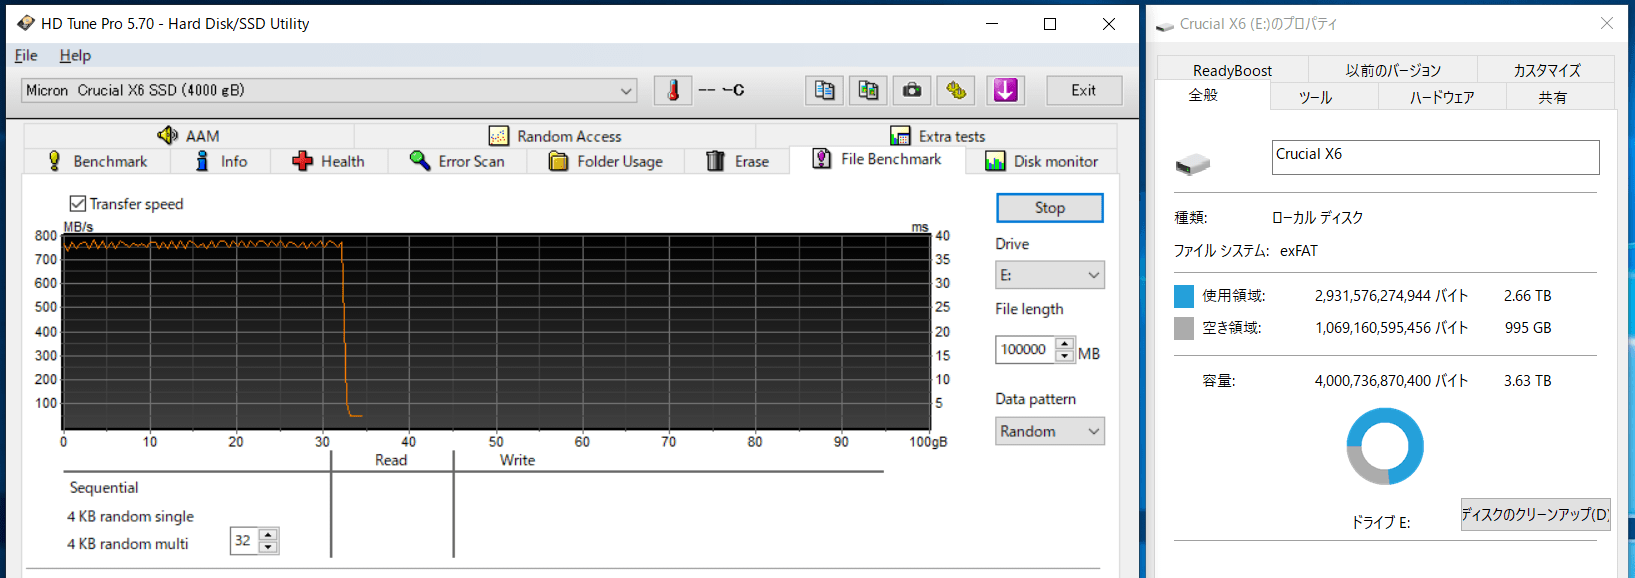Decrease the 4 KB random multi queue value
The image size is (1635, 578).
click(x=268, y=547)
